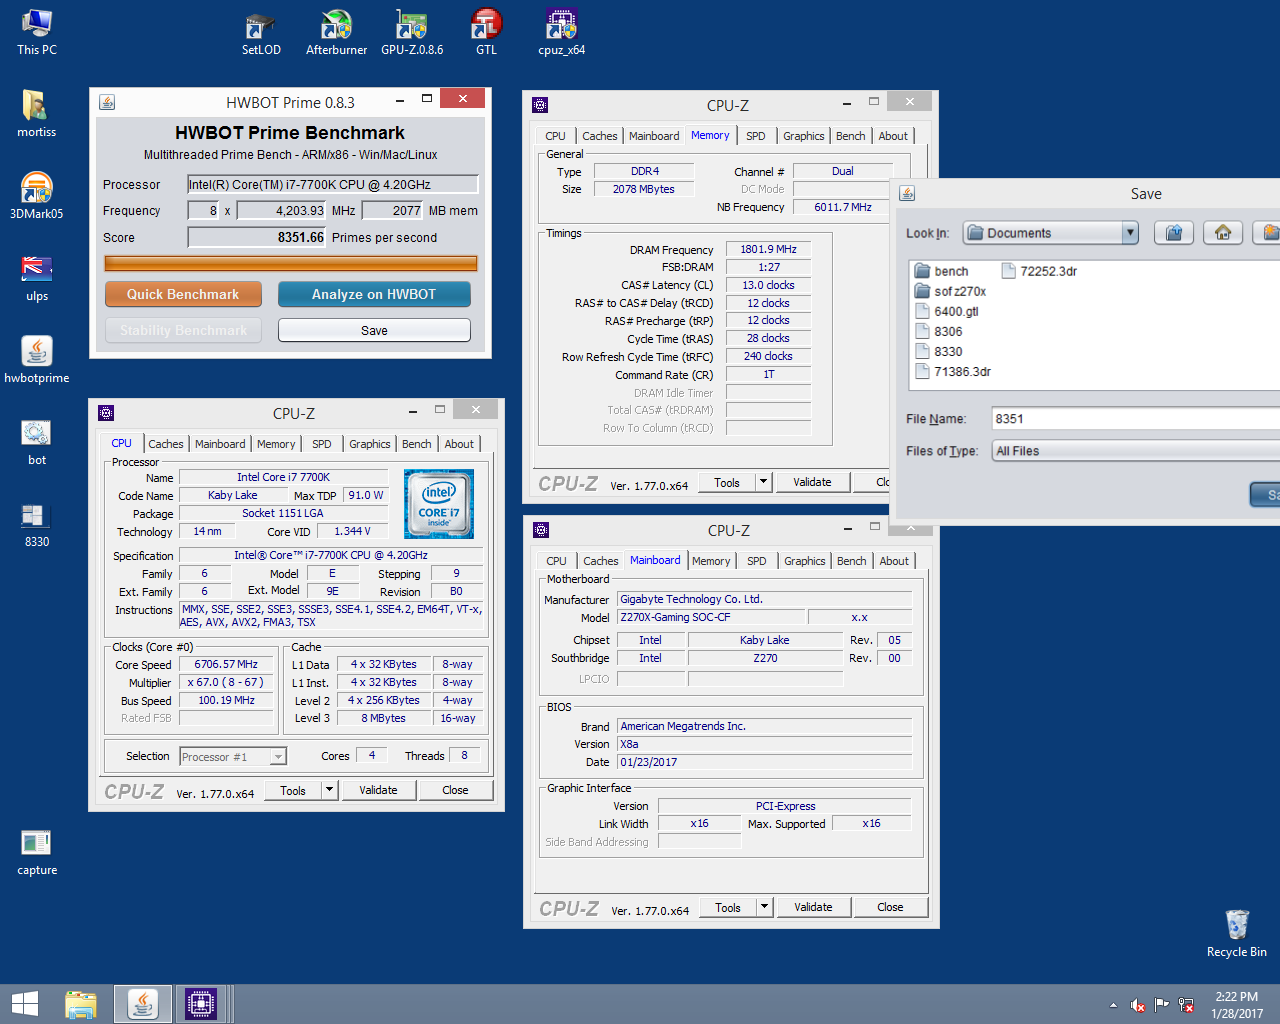1280x1024 pixels.
Task: Click the Intel Core i7 logo in CPU-Z
Action: click(x=439, y=504)
